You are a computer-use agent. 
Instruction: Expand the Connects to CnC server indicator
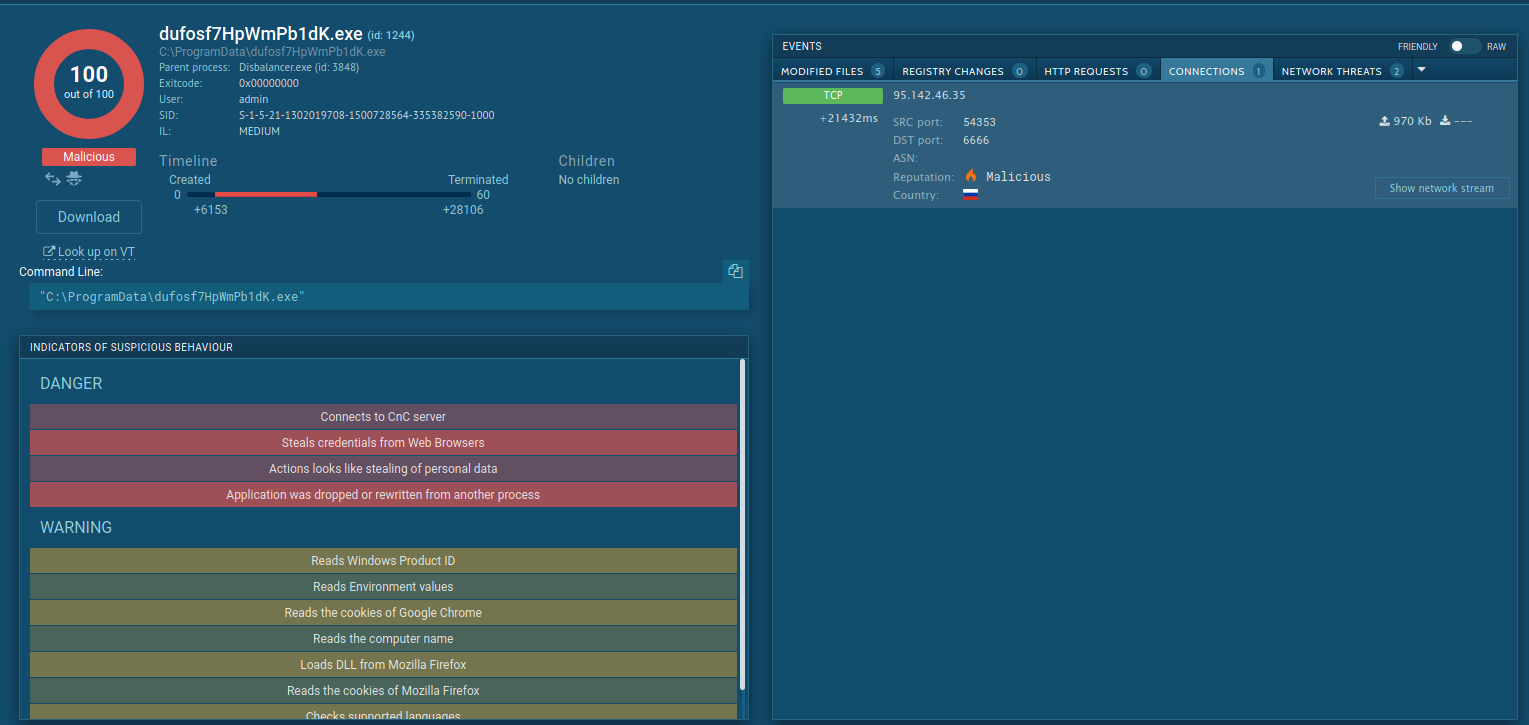(x=383, y=417)
